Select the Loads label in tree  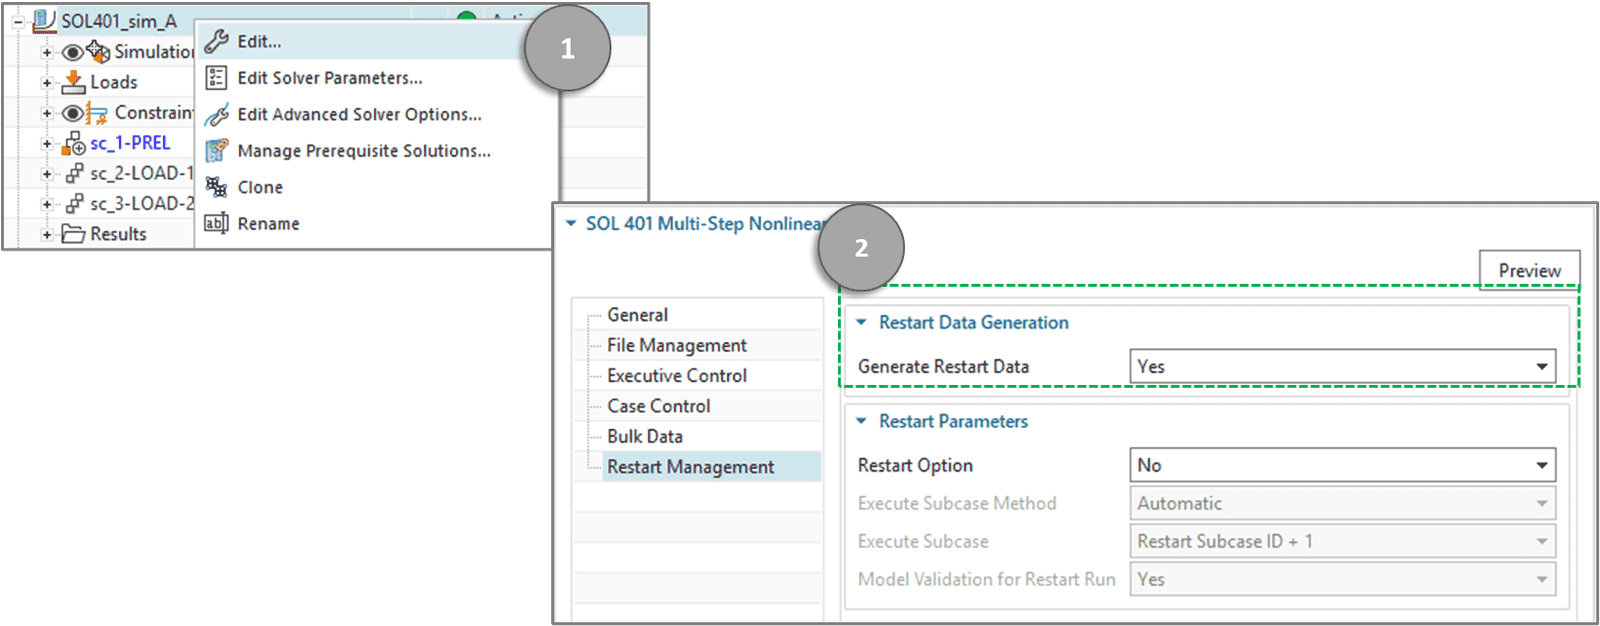pos(114,82)
